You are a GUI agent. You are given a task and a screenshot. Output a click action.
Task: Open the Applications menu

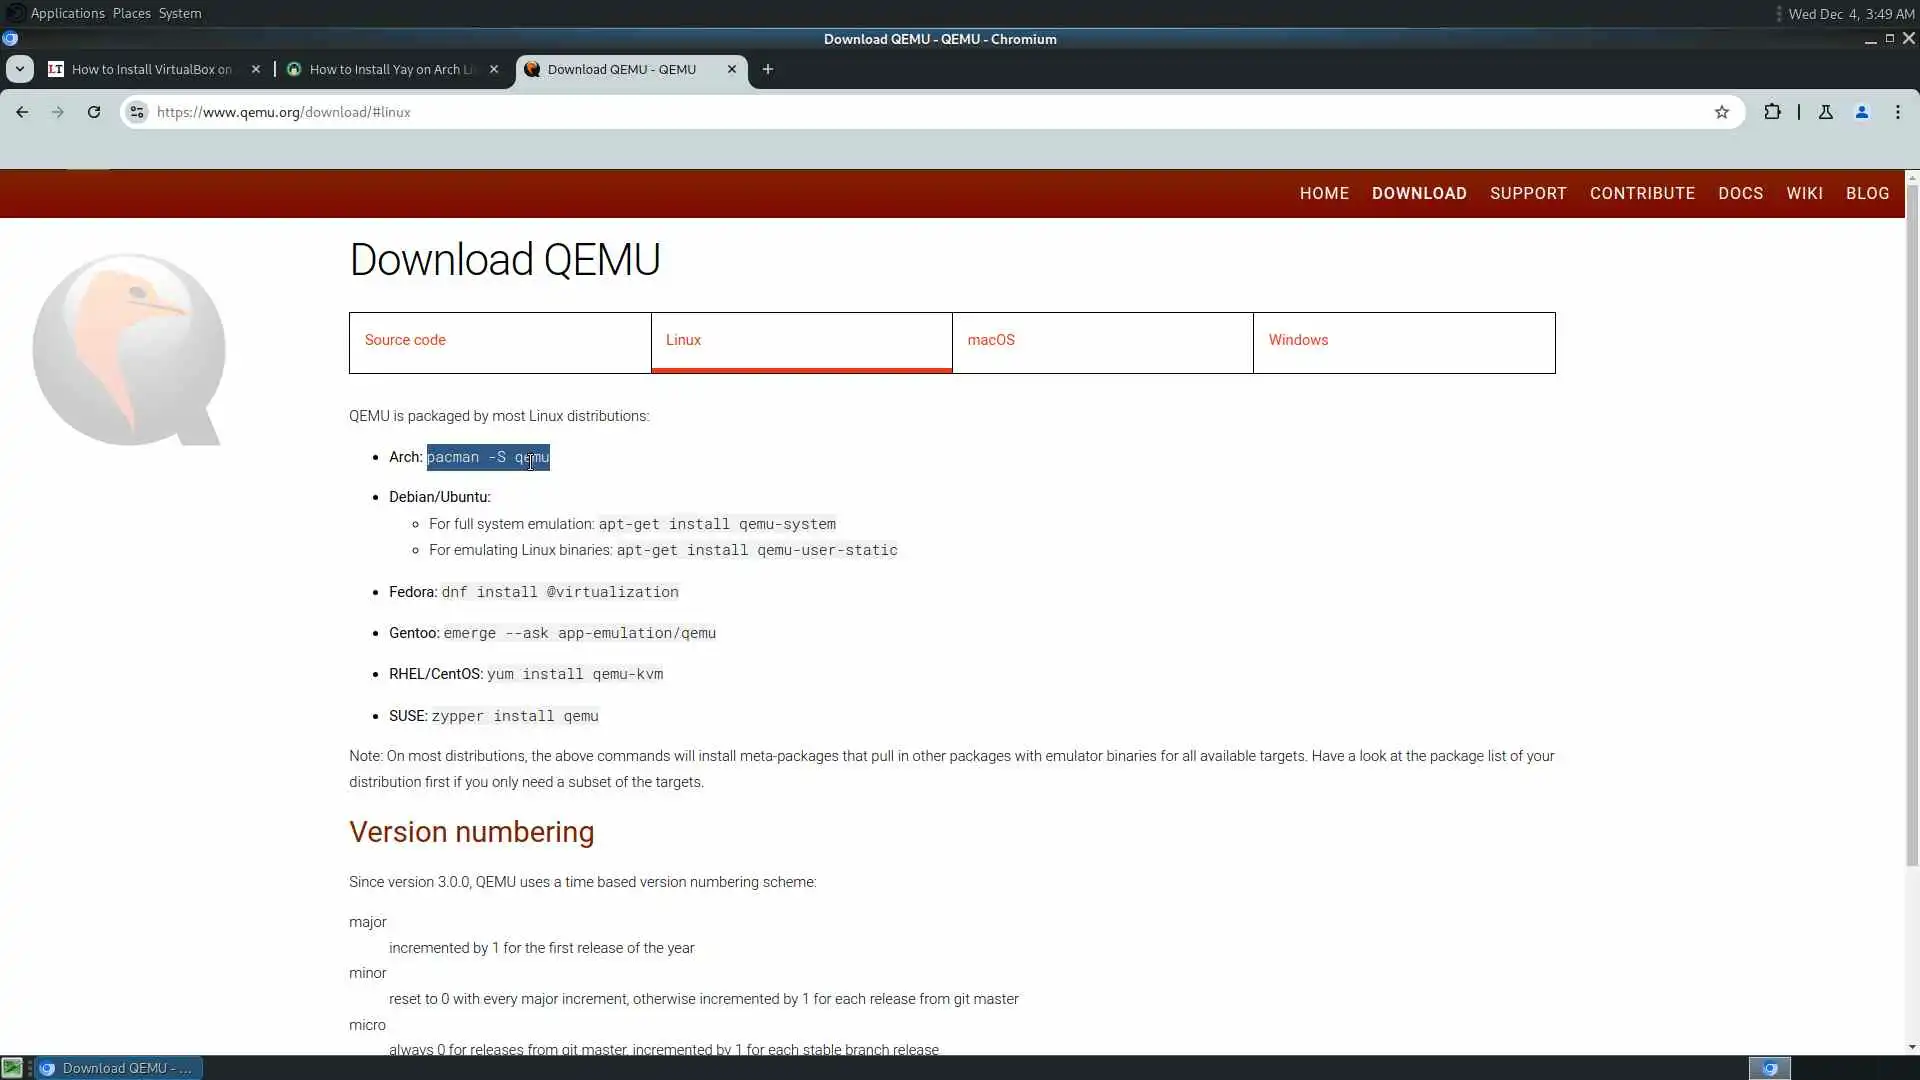click(x=67, y=13)
